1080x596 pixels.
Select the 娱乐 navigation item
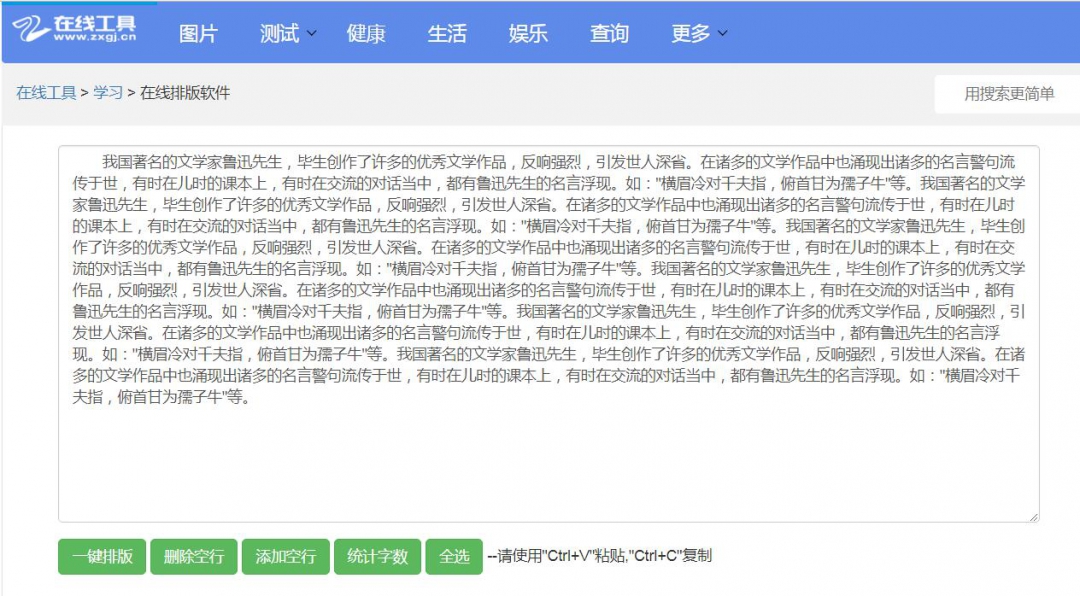coord(528,34)
